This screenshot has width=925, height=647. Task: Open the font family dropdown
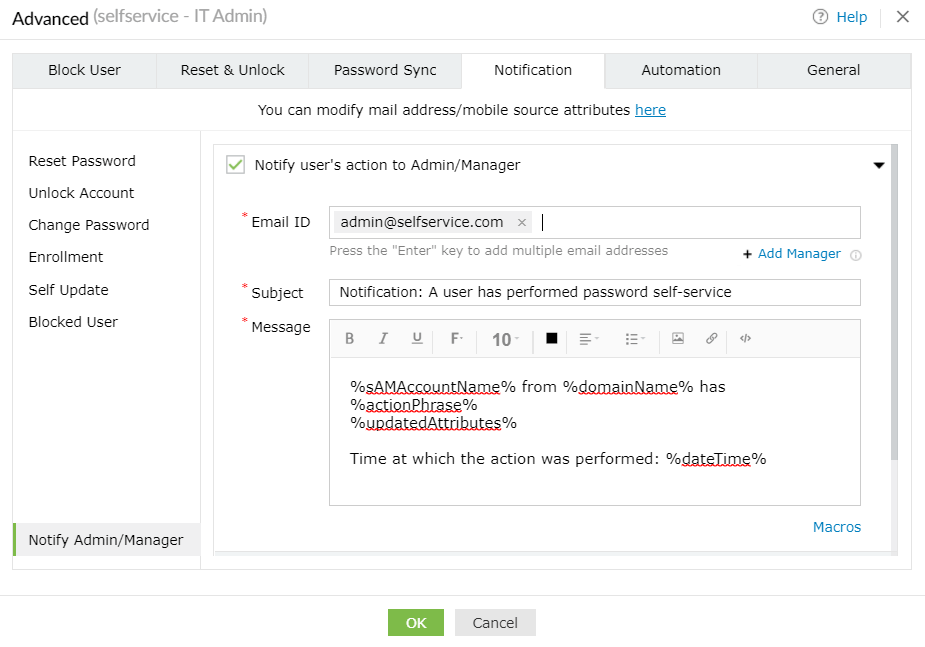[x=456, y=339]
